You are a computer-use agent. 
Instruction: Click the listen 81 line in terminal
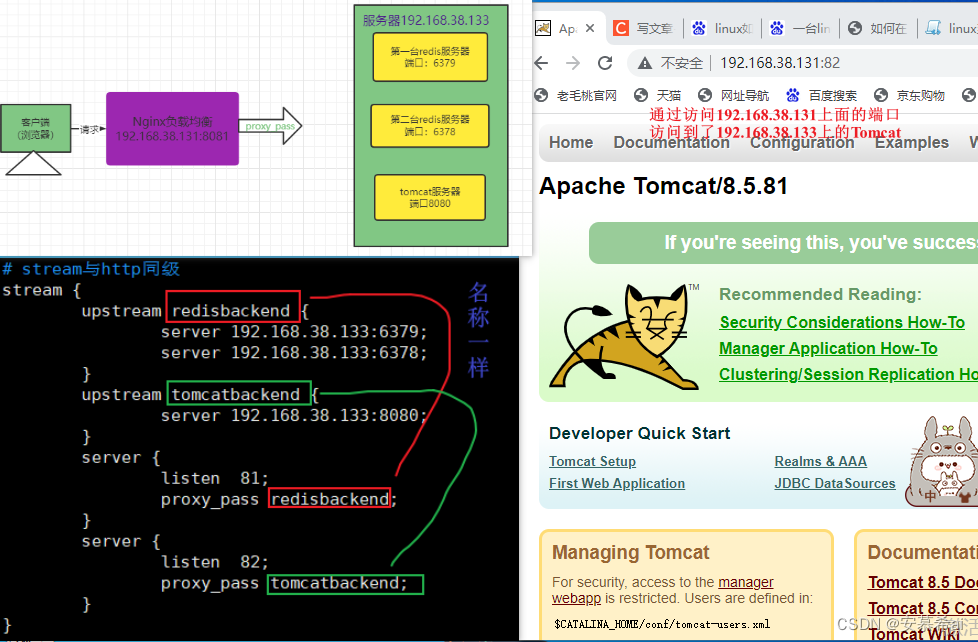[215, 479]
